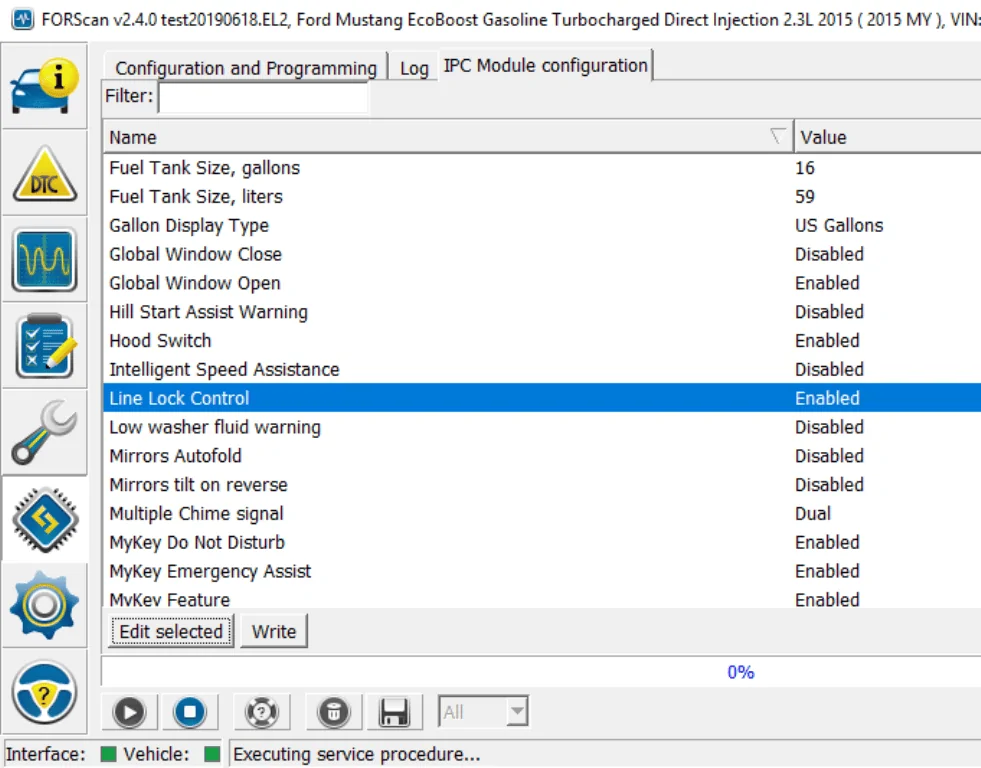The image size is (981, 768).
Task: Open the Tests checklist section
Action: pyautogui.click(x=44, y=346)
